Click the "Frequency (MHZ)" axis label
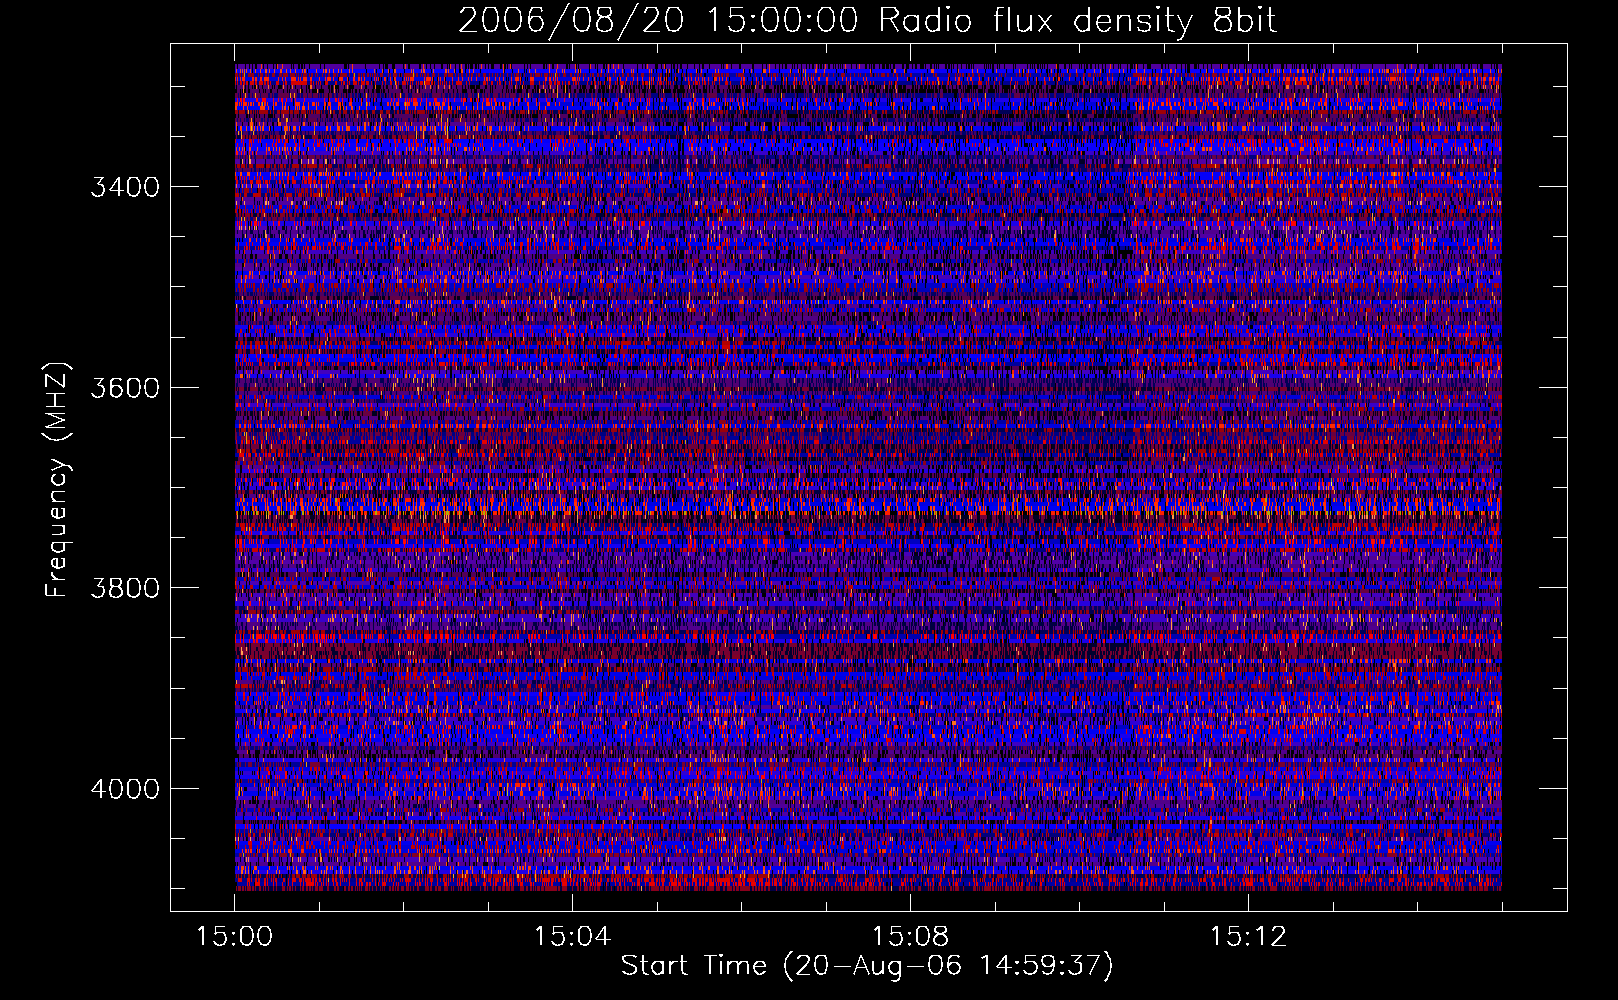 (x=57, y=480)
